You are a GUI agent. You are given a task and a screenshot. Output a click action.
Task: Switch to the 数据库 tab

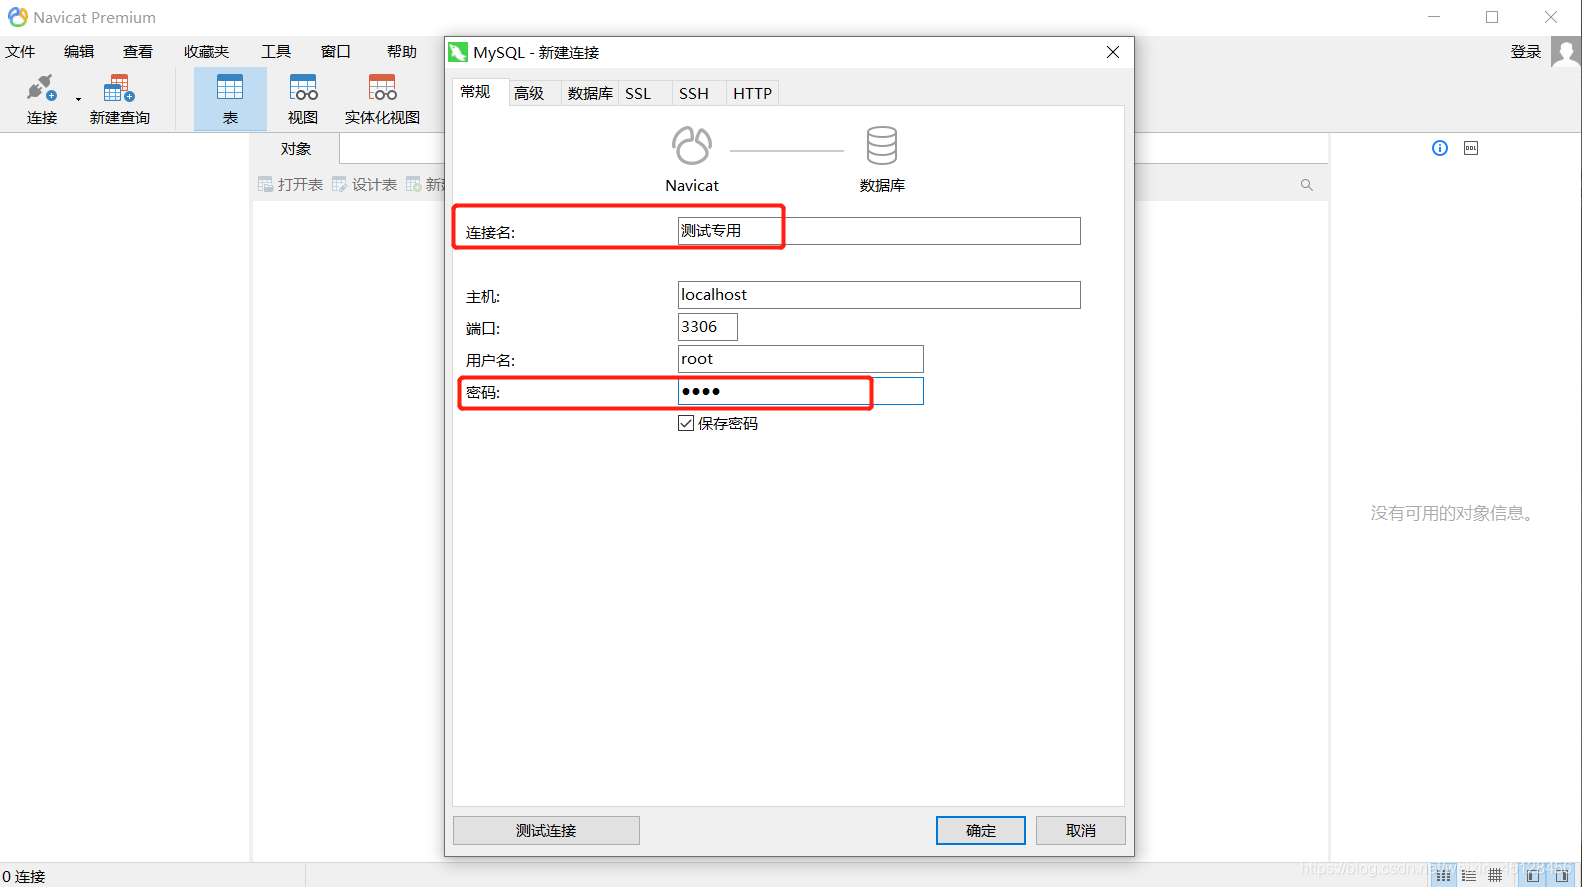click(590, 93)
